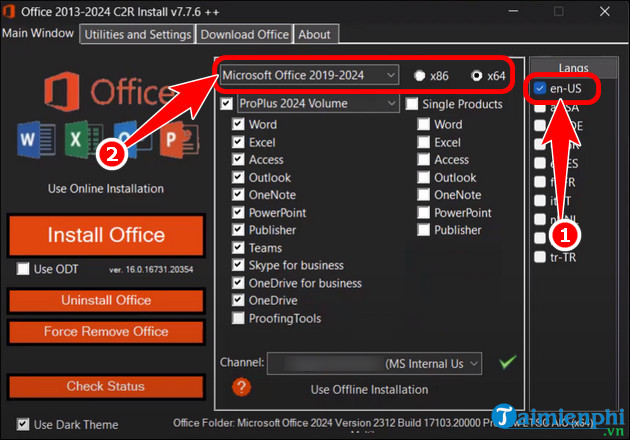Uncheck OneDrive for business checkbox

tap(238, 283)
